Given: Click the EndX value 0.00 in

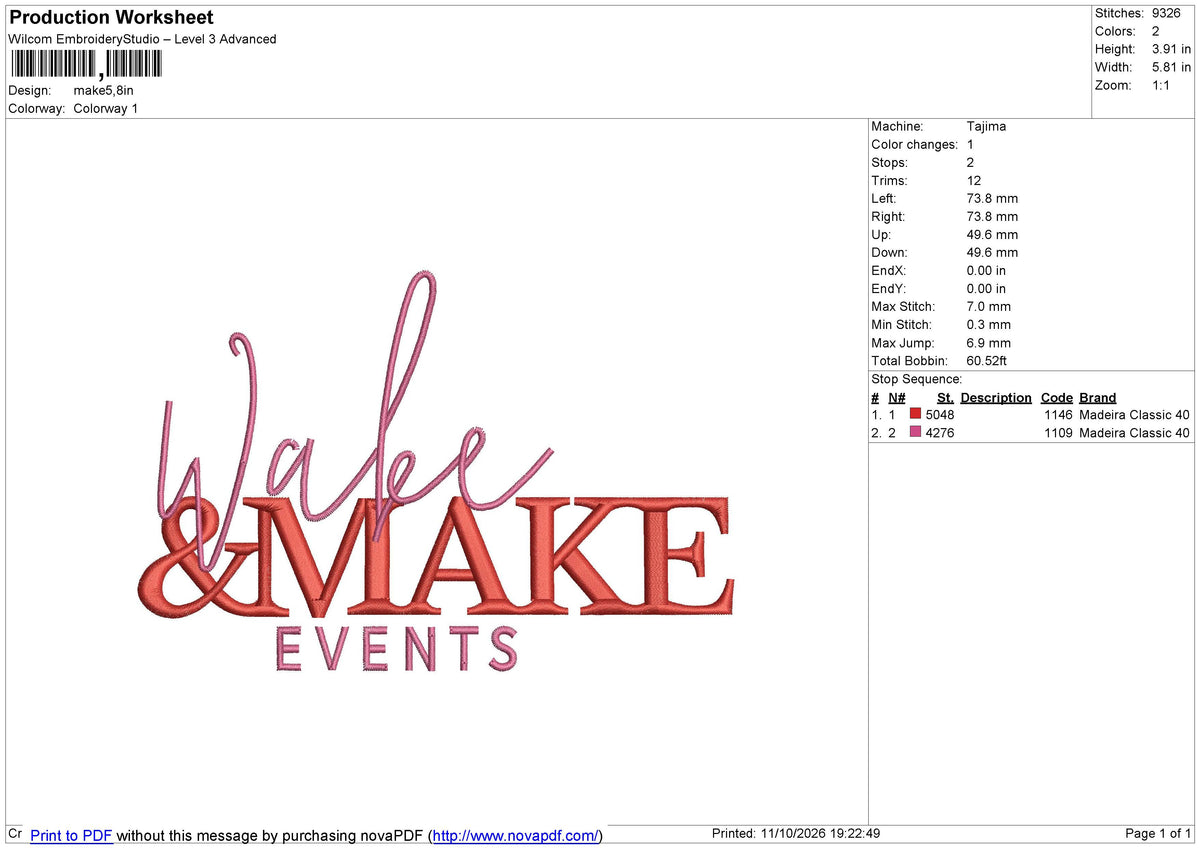Looking at the screenshot, I should click(987, 271).
